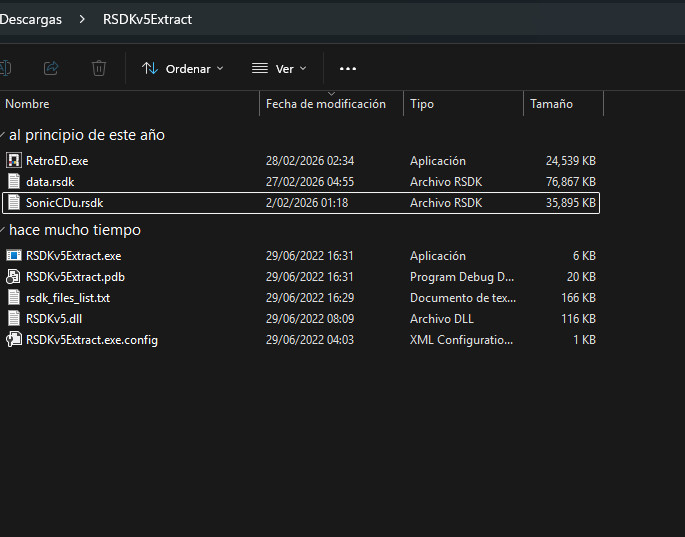
Task: Click the Delete trash can icon
Action: (99, 68)
